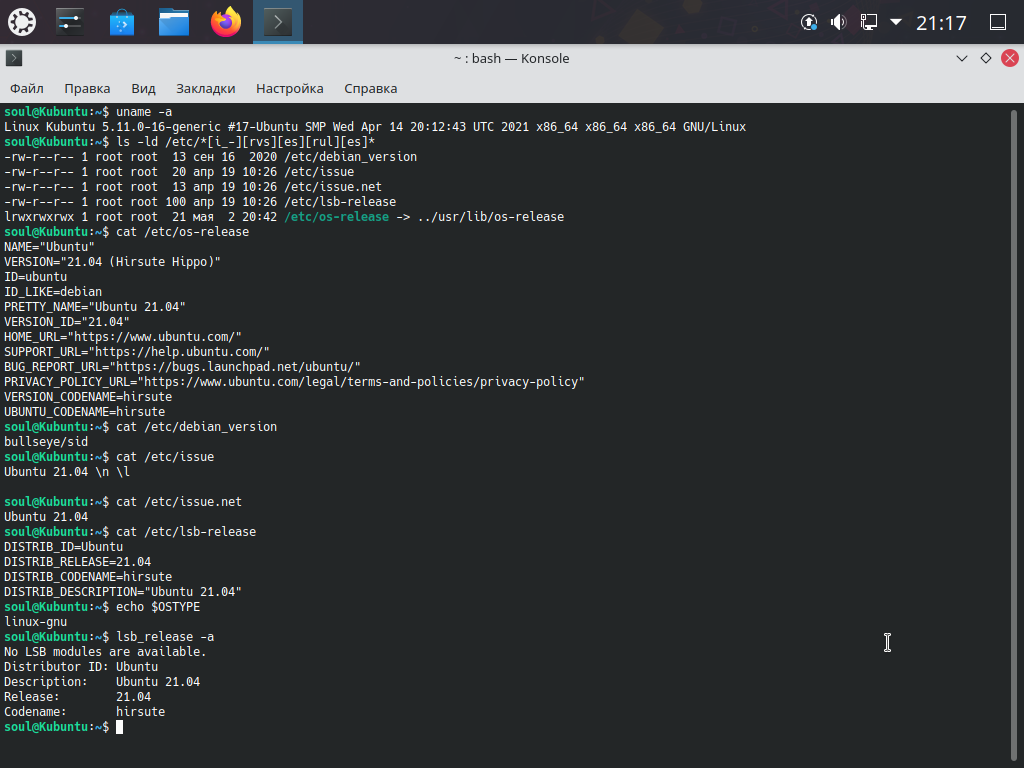This screenshot has height=768, width=1024.
Task: Click the "cat /etc/issue.net" command
Action: pyautogui.click(x=179, y=502)
